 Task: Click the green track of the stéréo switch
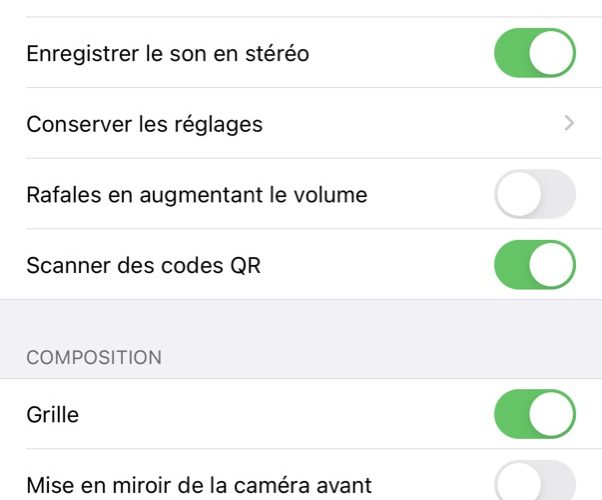coord(512,53)
